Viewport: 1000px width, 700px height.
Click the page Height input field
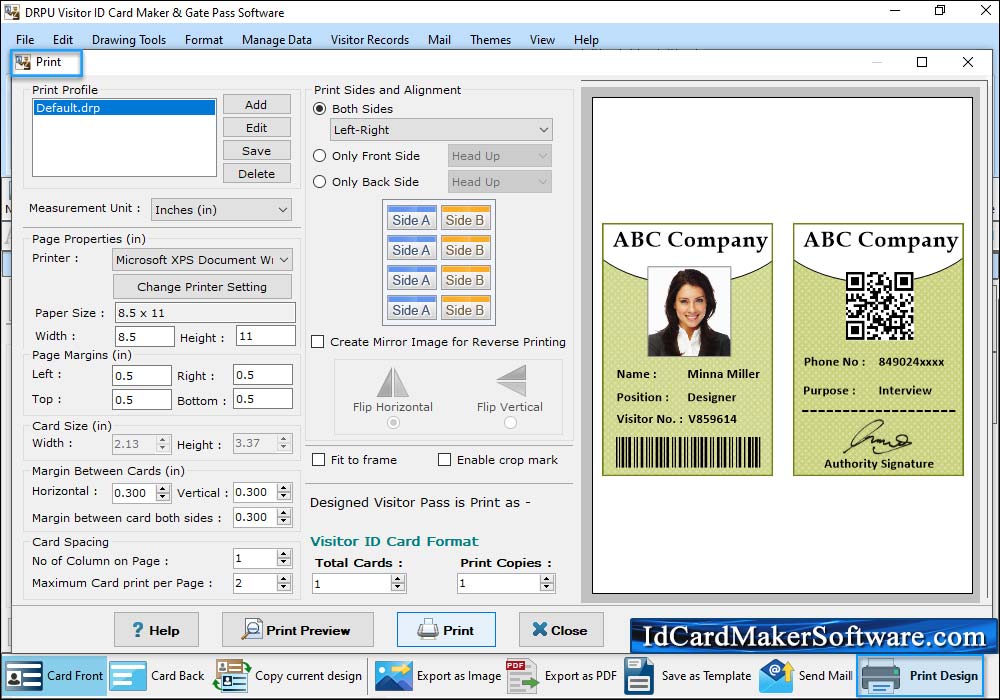pos(266,336)
